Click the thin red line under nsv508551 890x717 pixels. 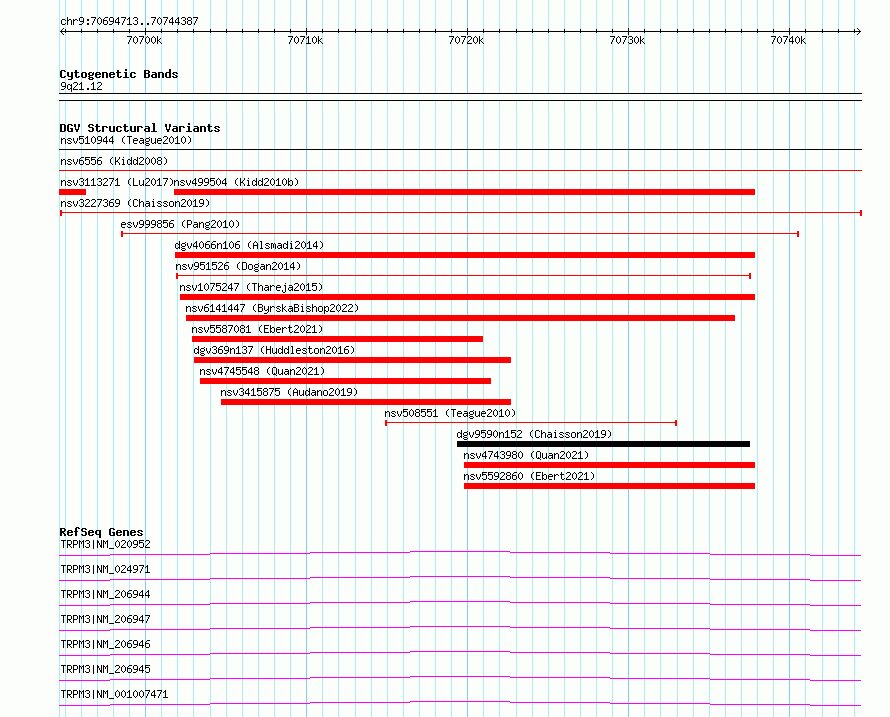tap(531, 423)
